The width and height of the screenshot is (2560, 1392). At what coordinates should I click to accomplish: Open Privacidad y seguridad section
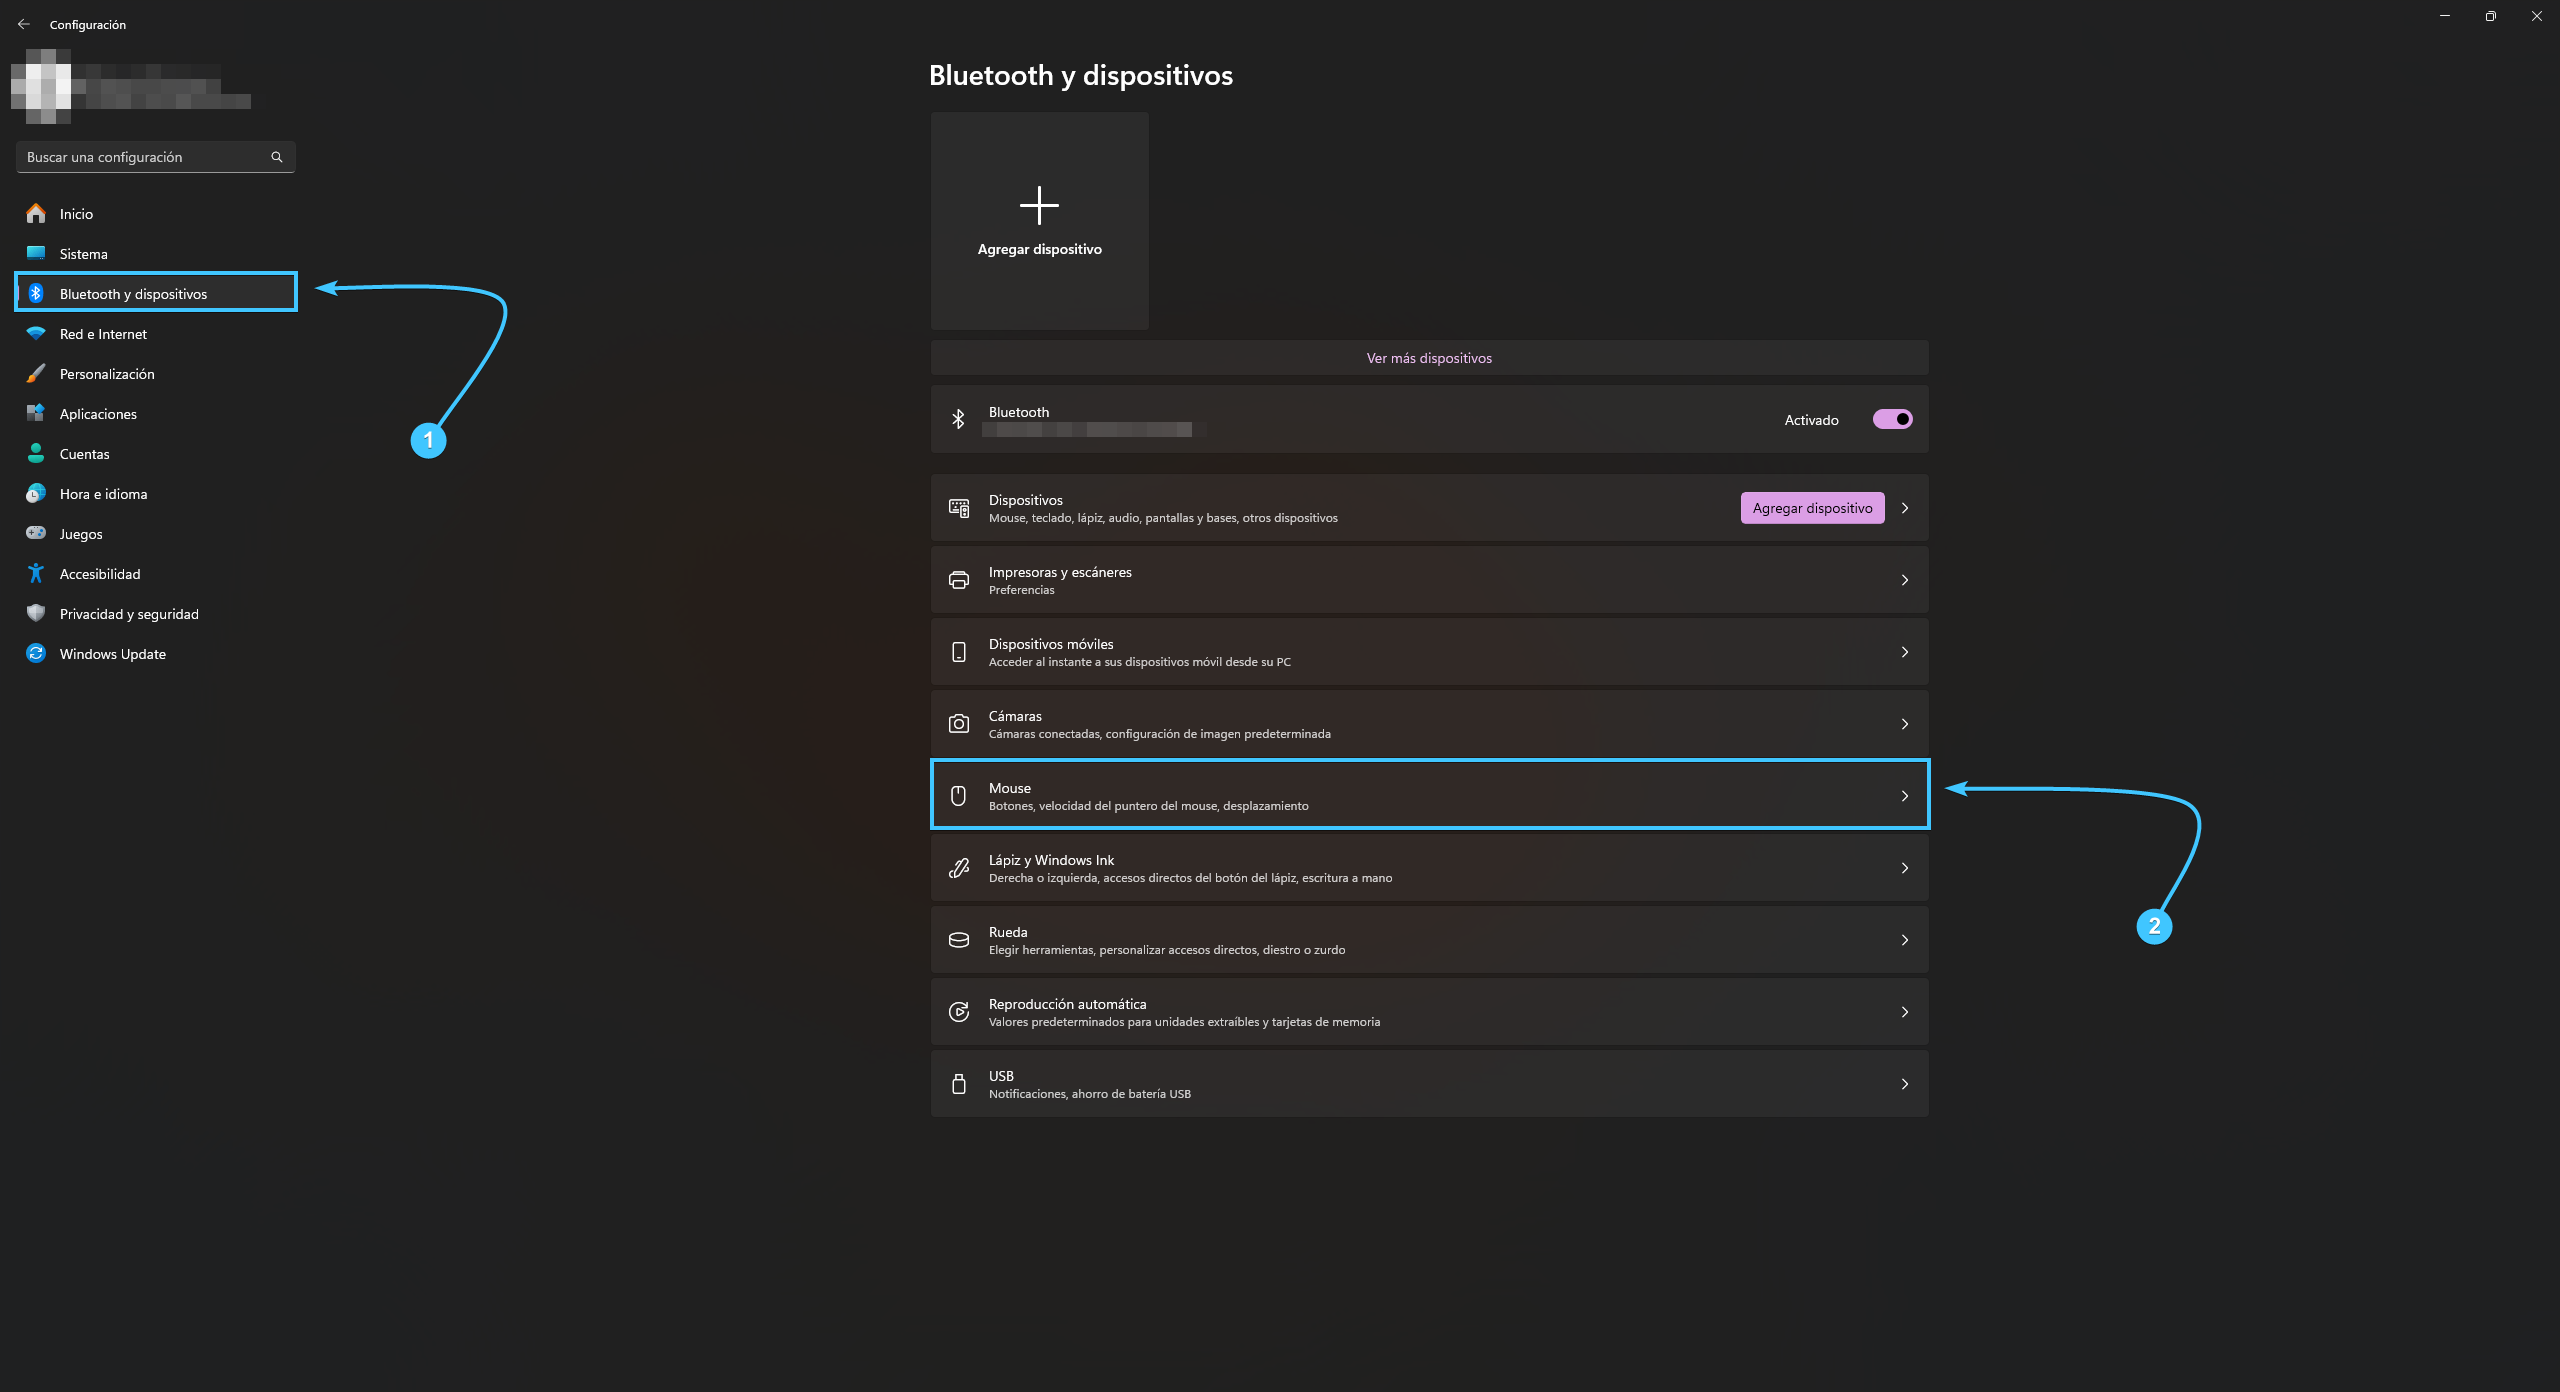tap(156, 613)
